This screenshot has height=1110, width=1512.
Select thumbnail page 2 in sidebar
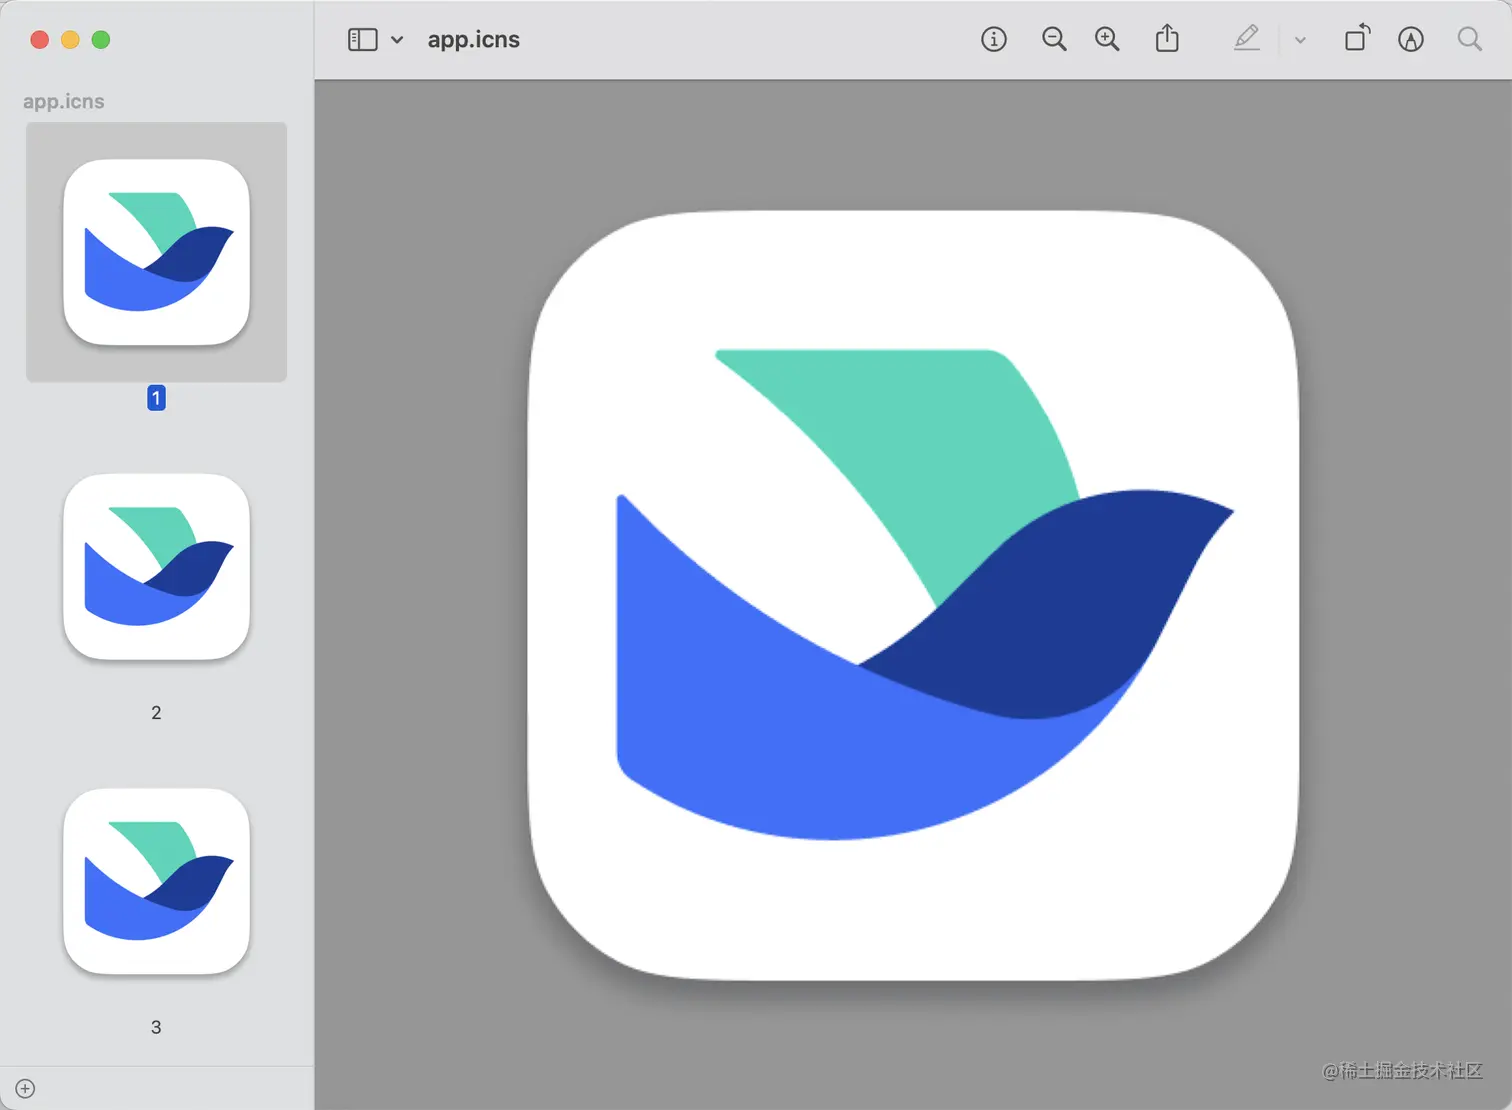coord(156,567)
